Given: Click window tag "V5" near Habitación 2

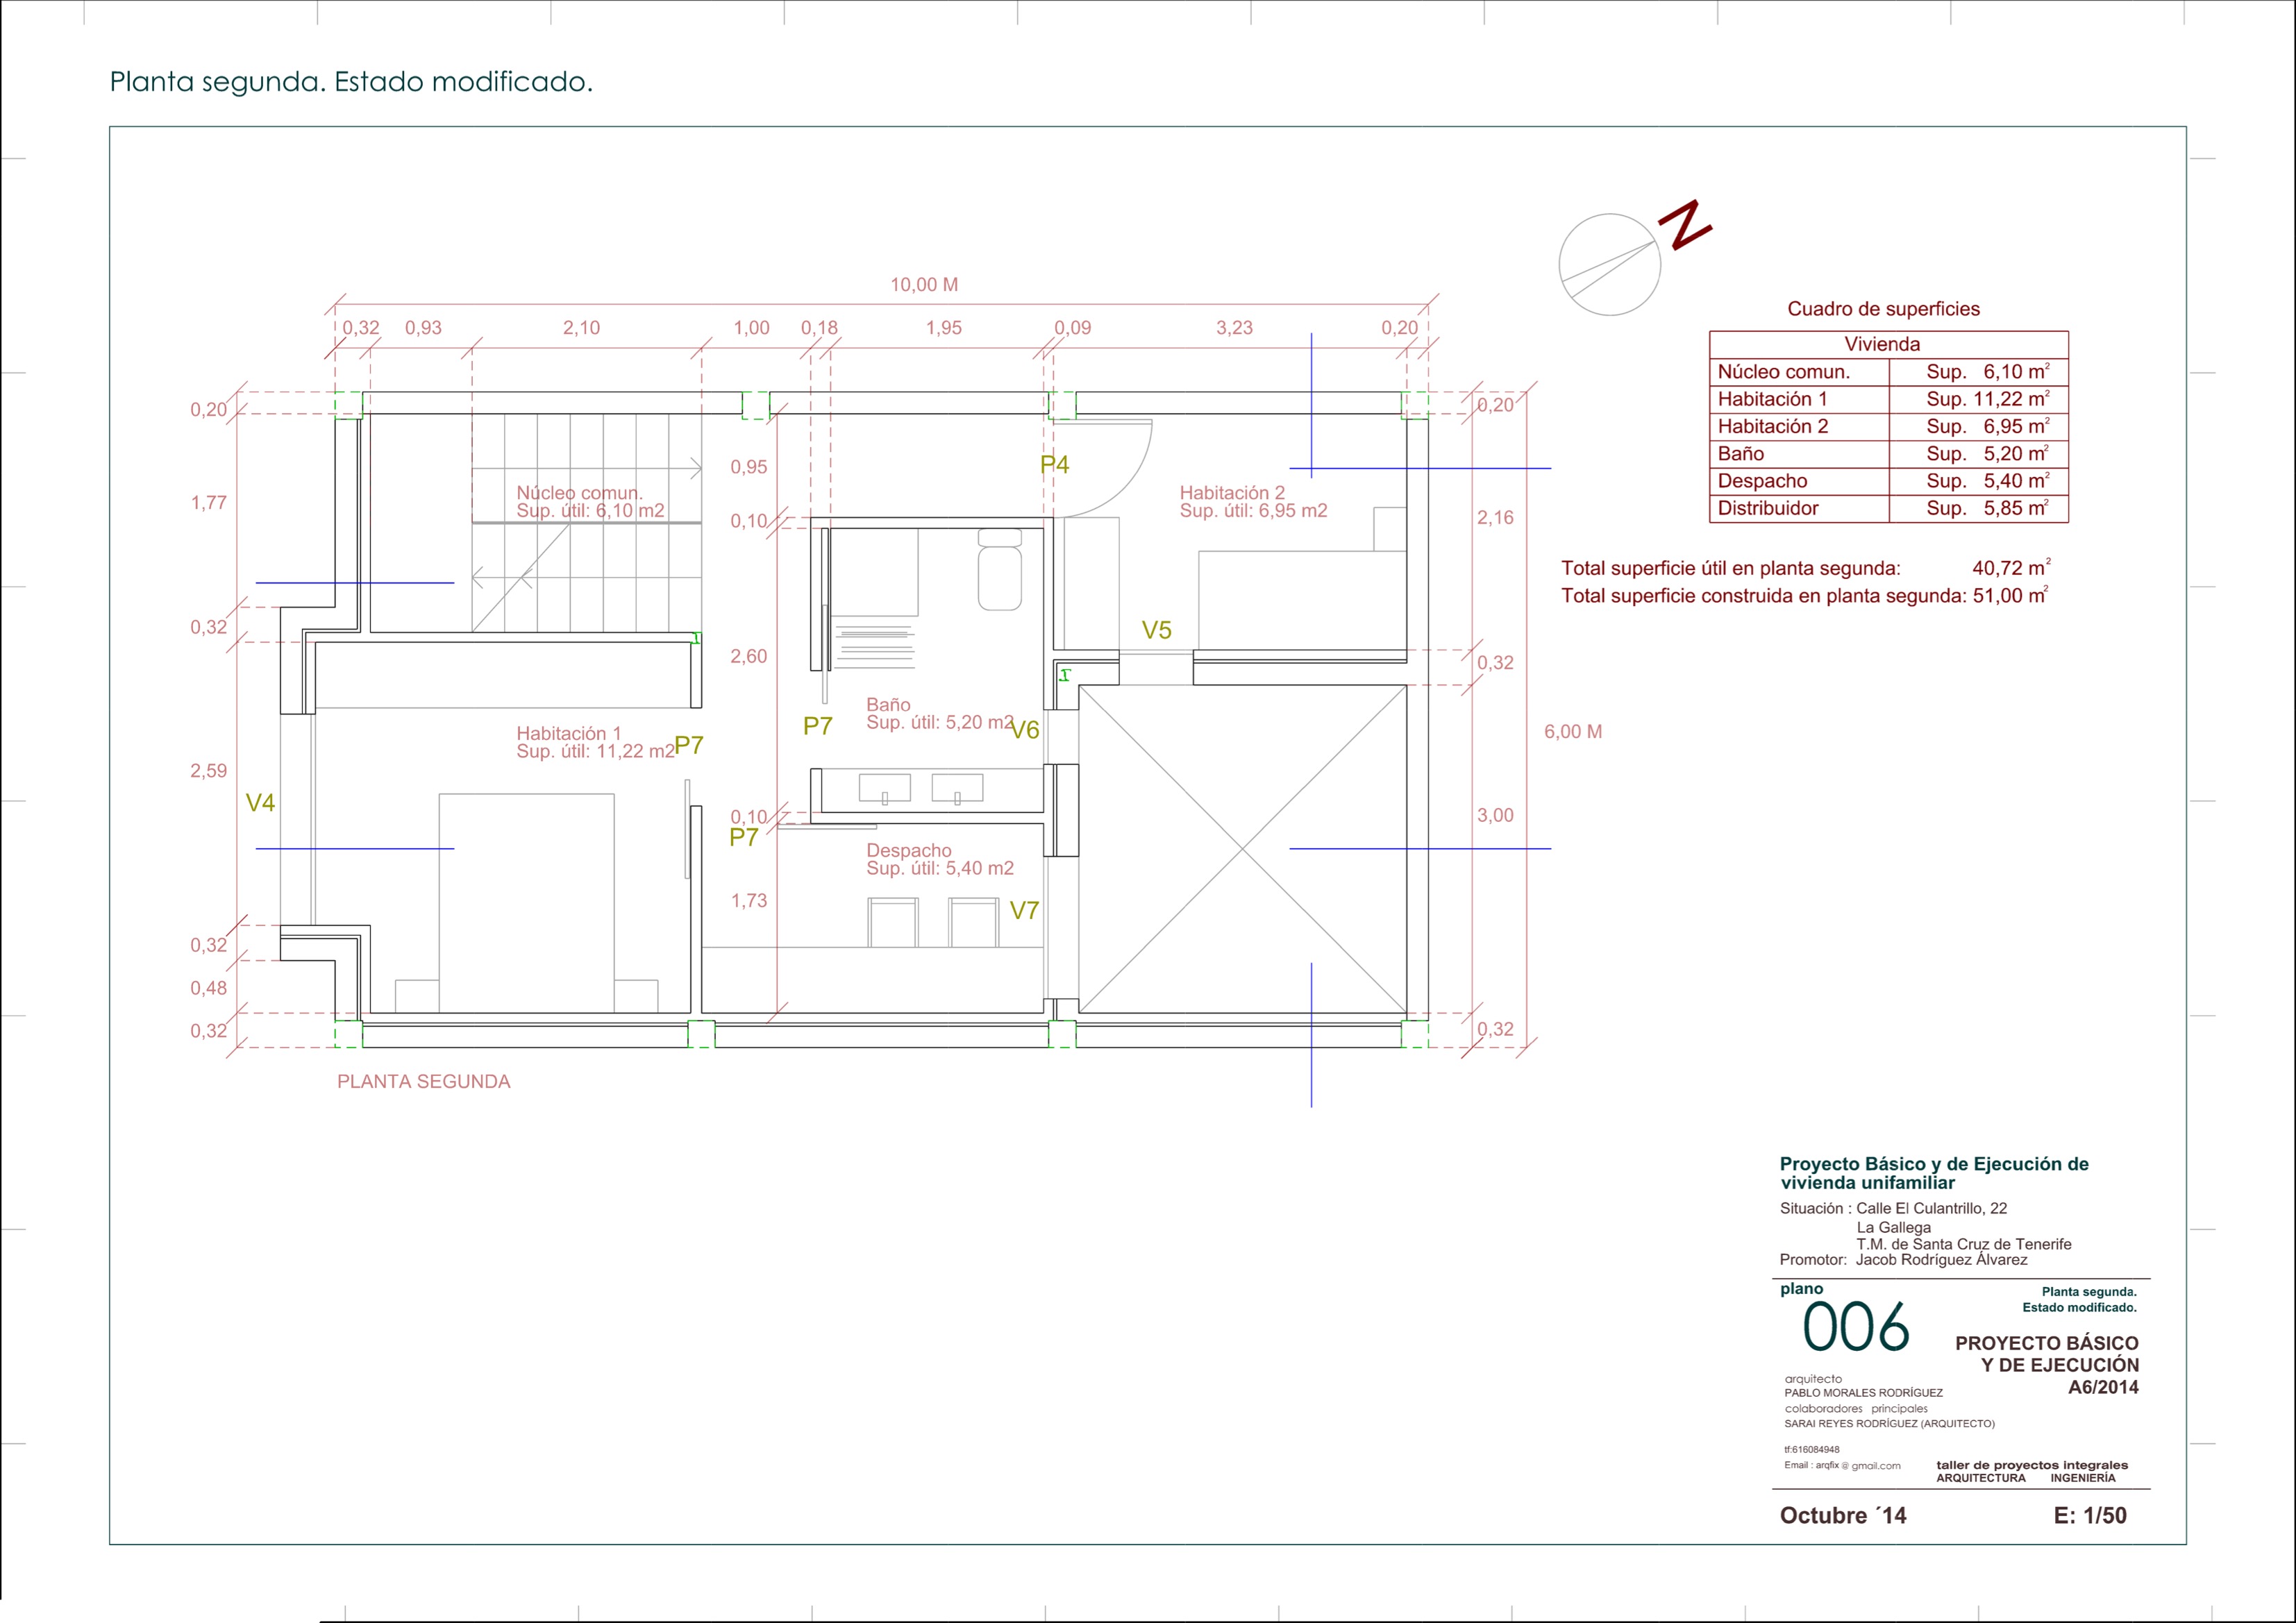Looking at the screenshot, I should (x=1156, y=631).
